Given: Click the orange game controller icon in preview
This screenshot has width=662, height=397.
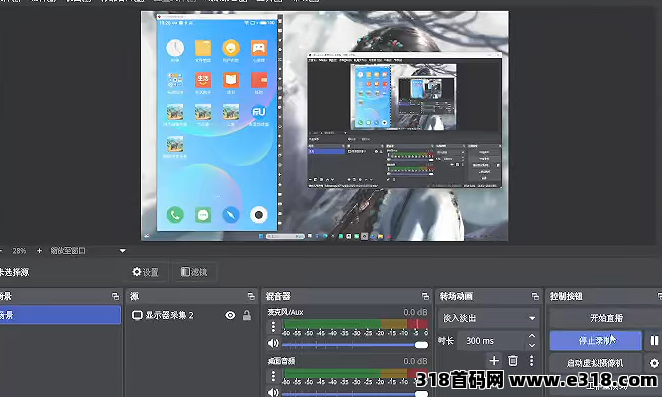Looking at the screenshot, I should coord(259,48).
